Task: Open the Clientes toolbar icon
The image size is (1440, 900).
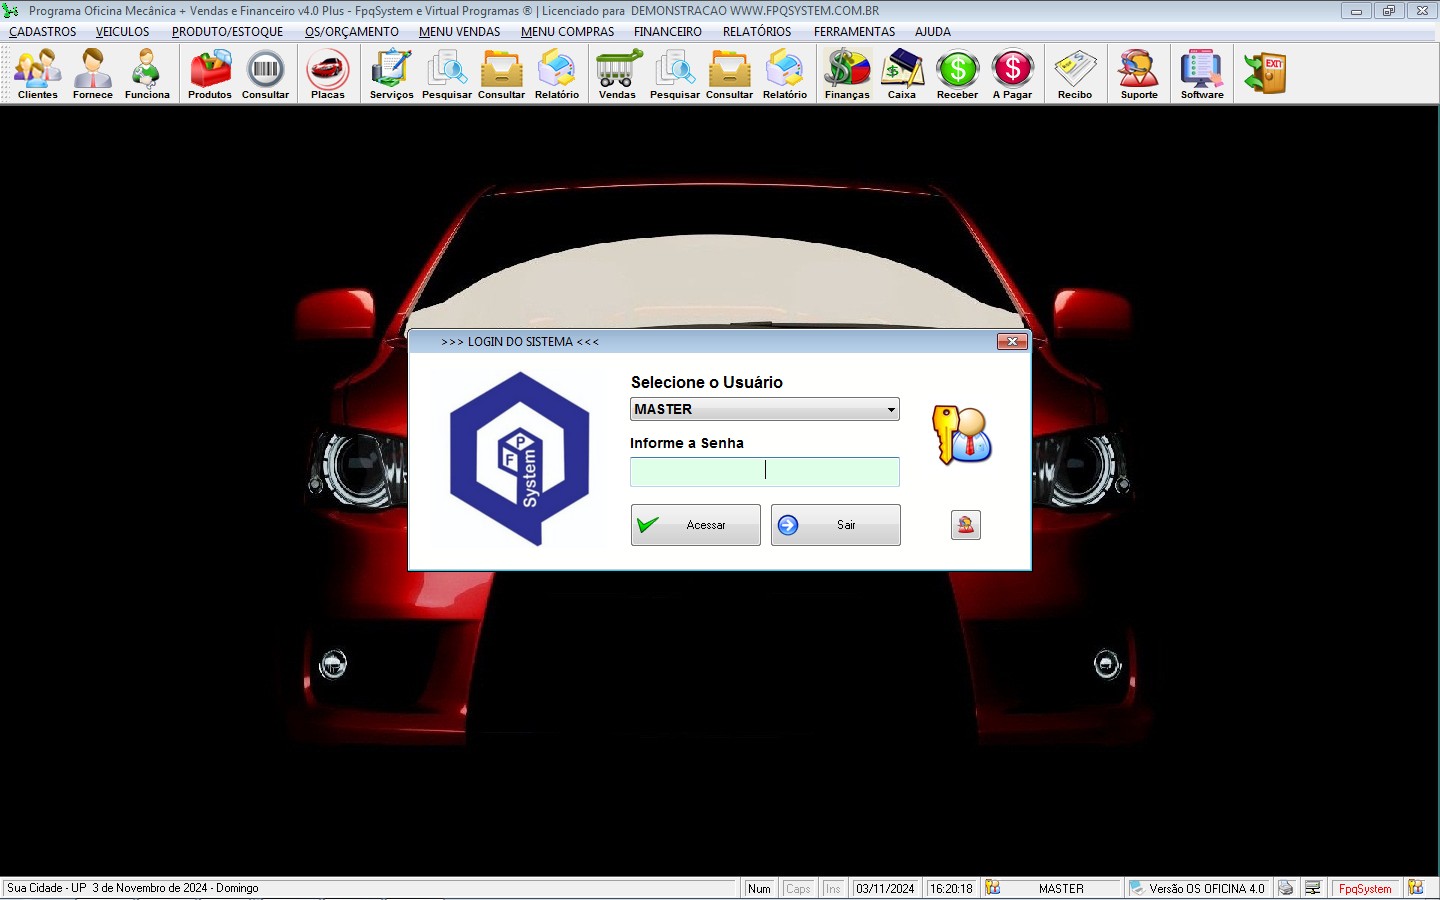Action: tap(38, 74)
